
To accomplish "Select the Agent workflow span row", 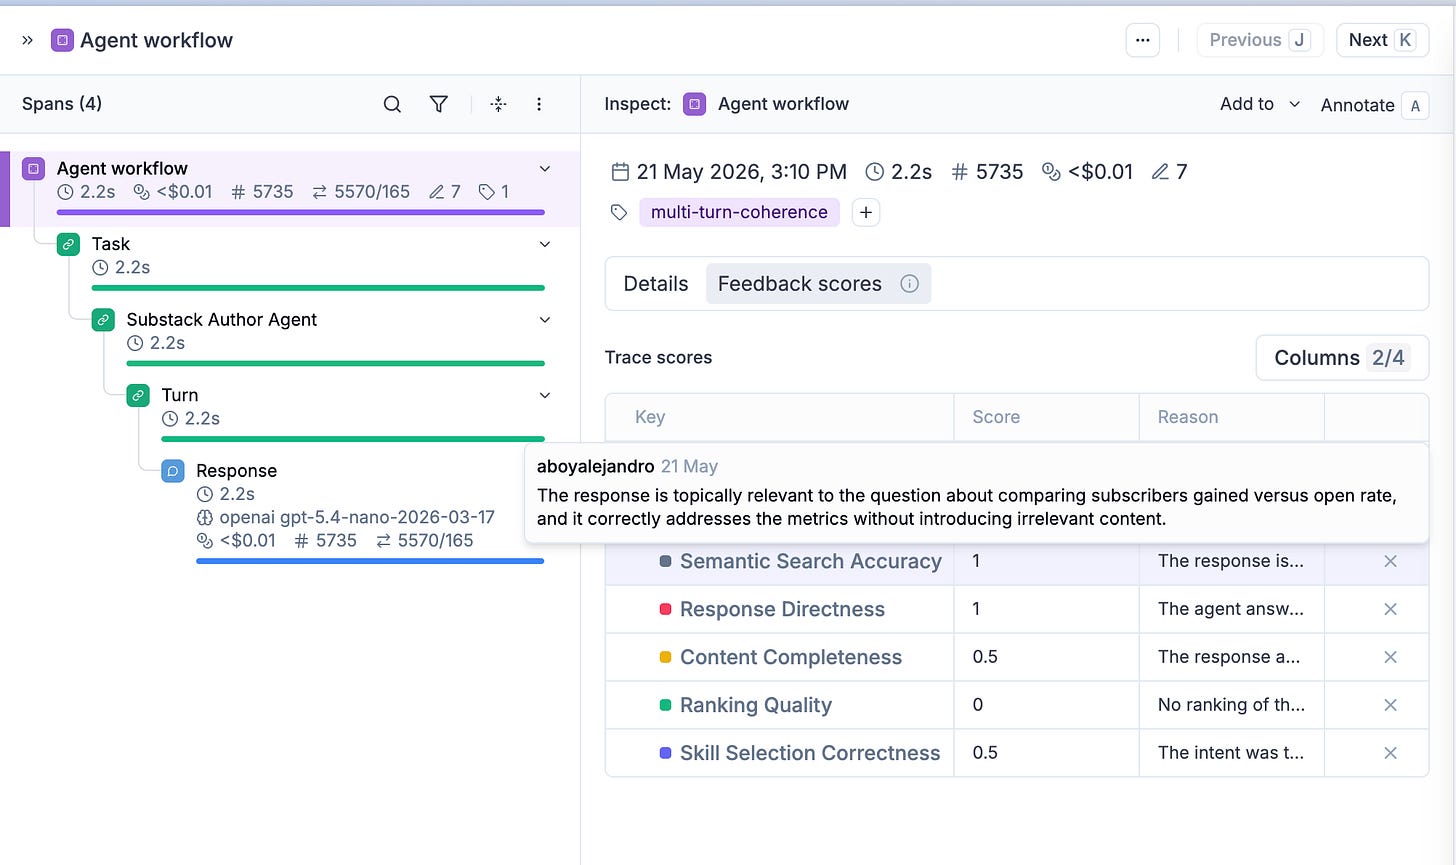I will click(290, 189).
